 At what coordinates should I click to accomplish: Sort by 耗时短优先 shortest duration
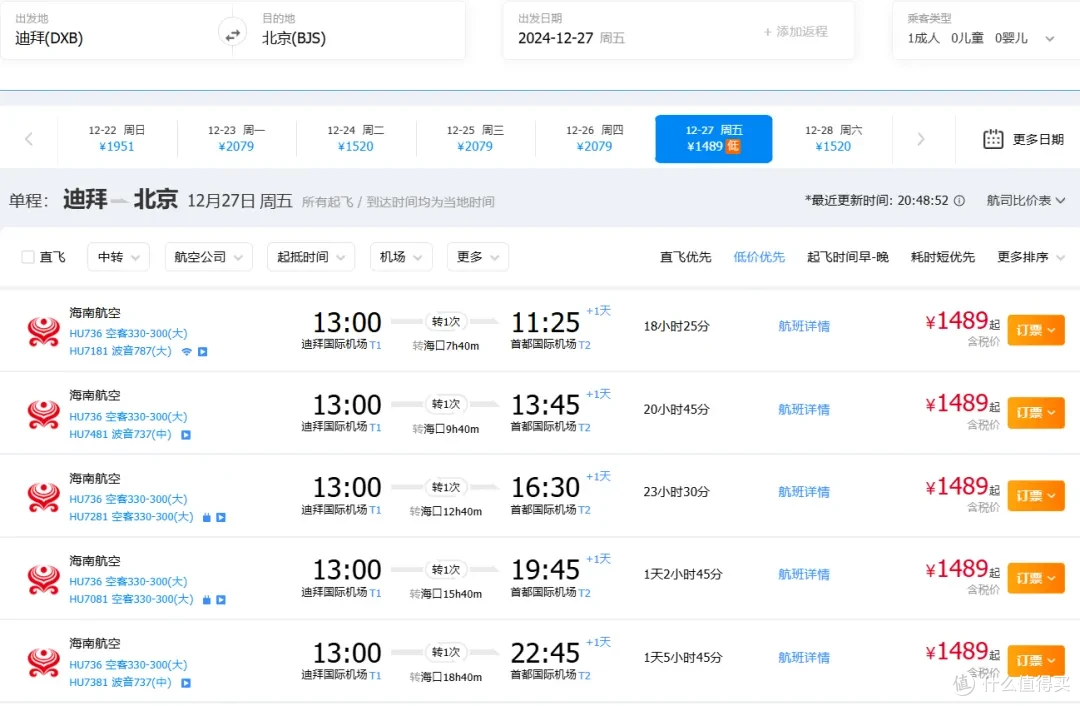click(x=943, y=257)
